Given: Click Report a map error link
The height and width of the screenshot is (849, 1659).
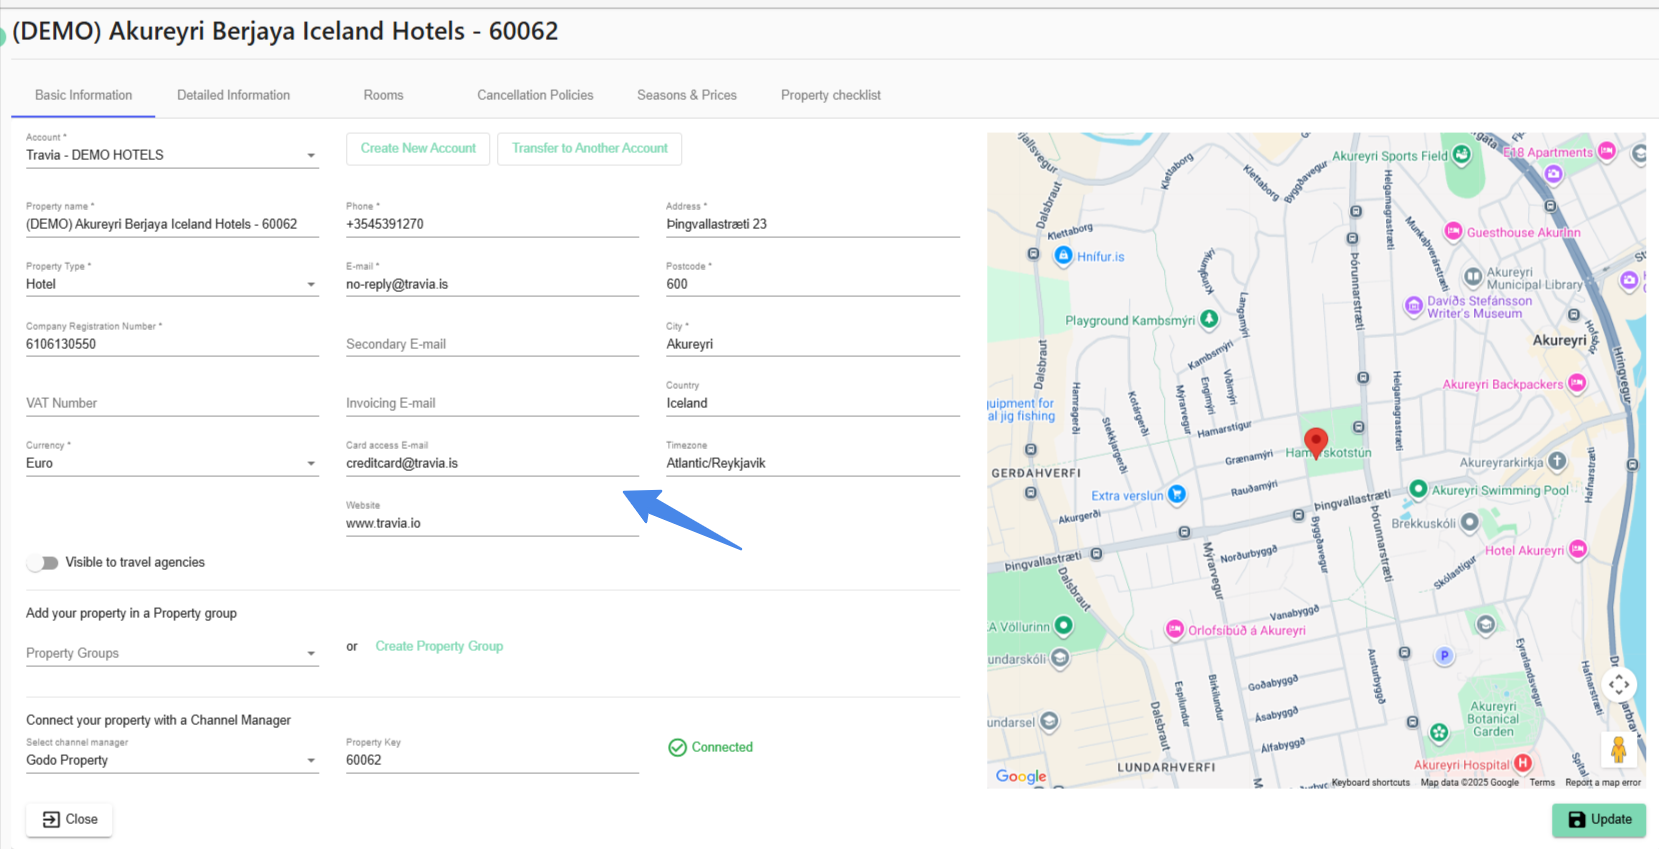Looking at the screenshot, I should pos(1603,782).
